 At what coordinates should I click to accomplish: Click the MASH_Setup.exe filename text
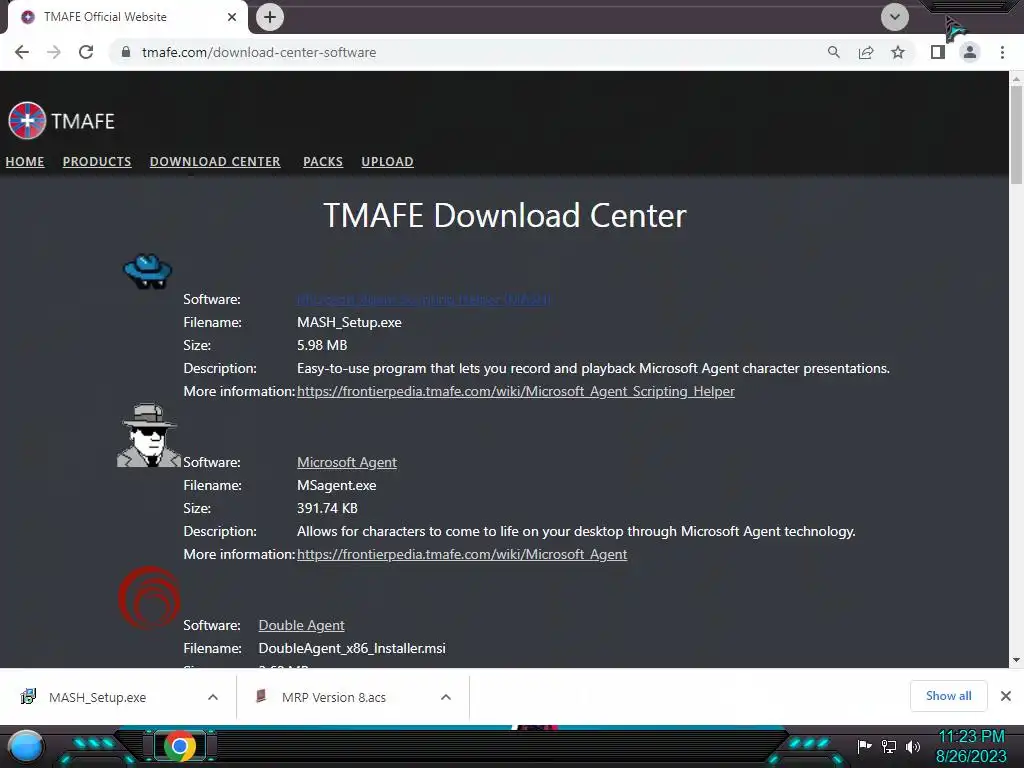(349, 322)
